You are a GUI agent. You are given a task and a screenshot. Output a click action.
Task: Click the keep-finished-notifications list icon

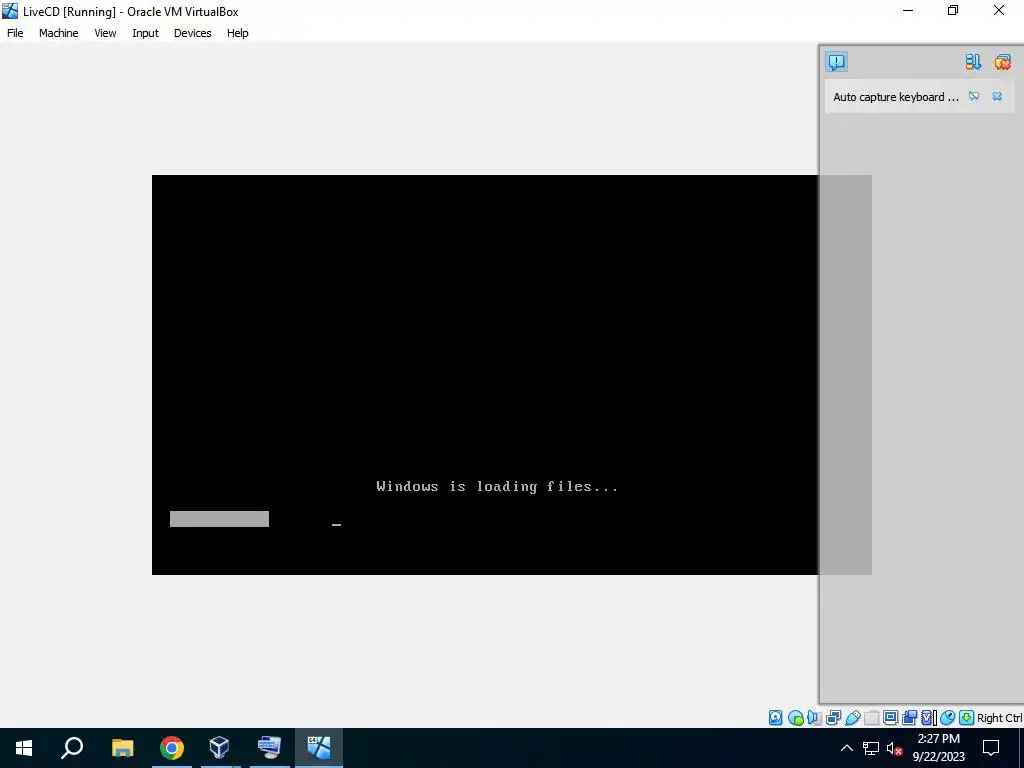point(973,61)
